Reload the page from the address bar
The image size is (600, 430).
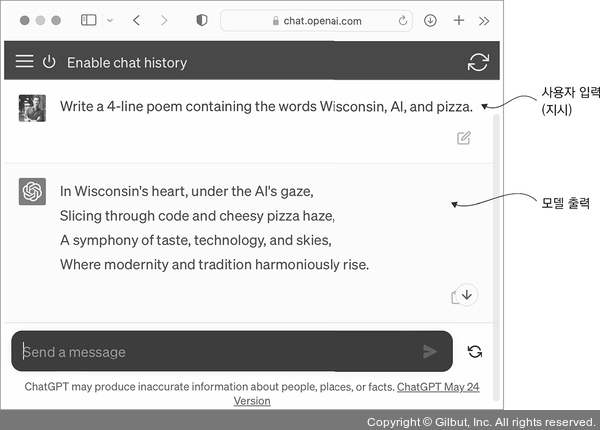(x=403, y=20)
